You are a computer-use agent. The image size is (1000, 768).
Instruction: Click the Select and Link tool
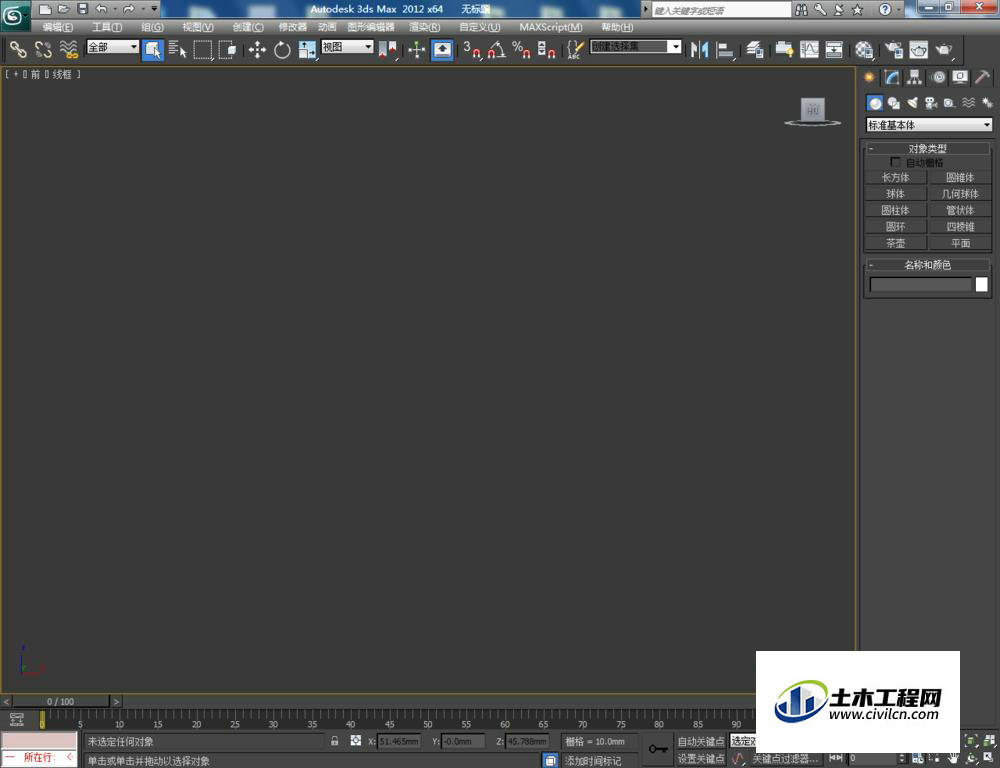click(18, 49)
